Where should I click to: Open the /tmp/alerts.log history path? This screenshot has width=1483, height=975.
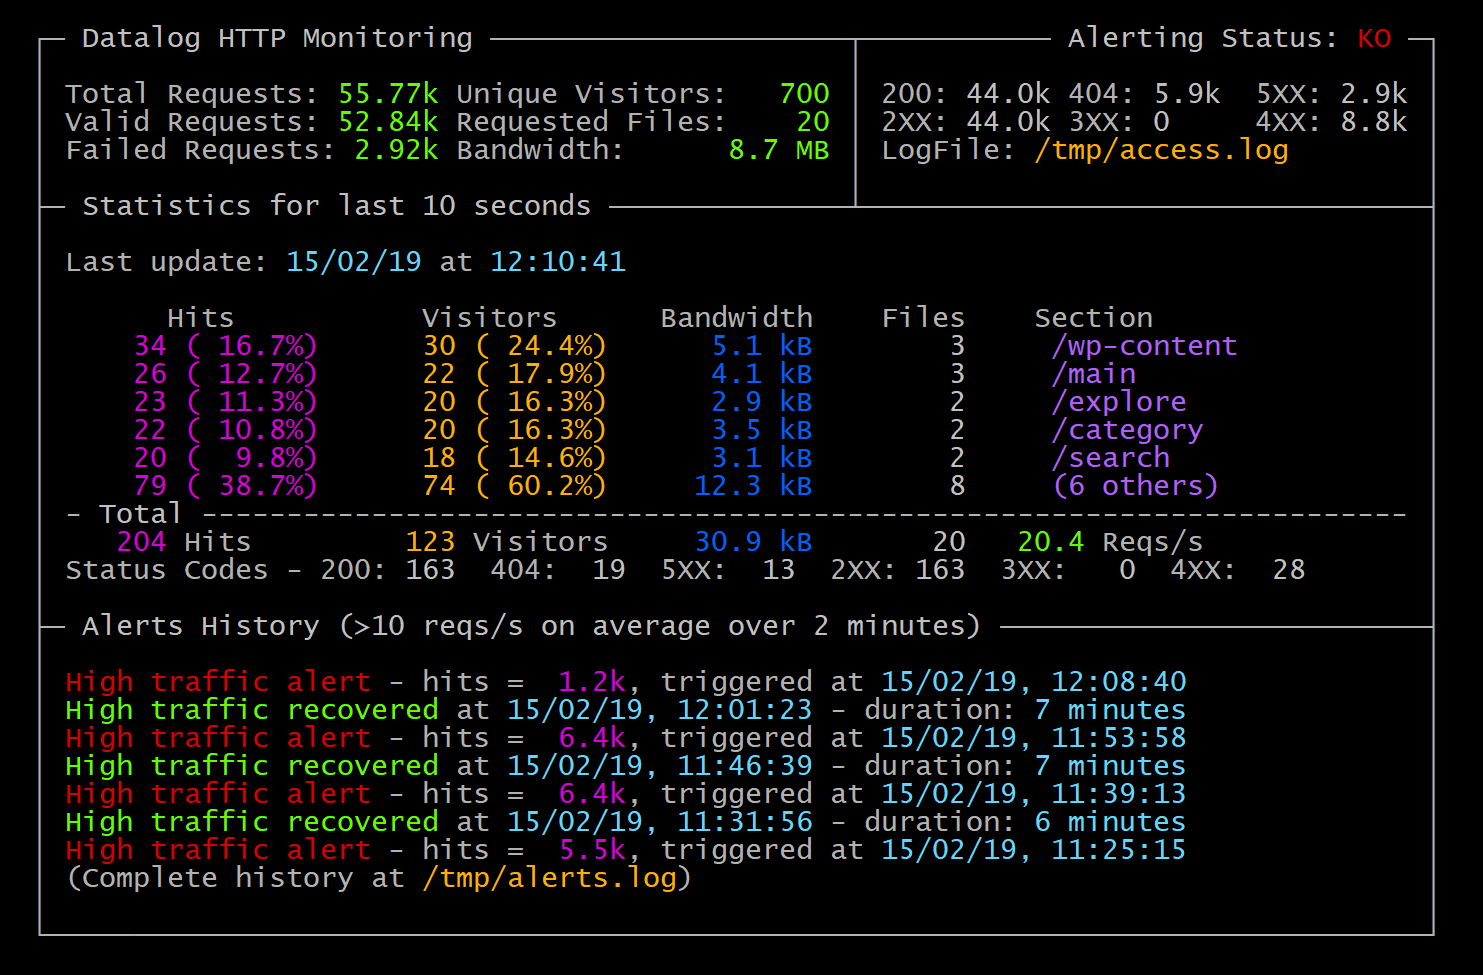pos(549,878)
